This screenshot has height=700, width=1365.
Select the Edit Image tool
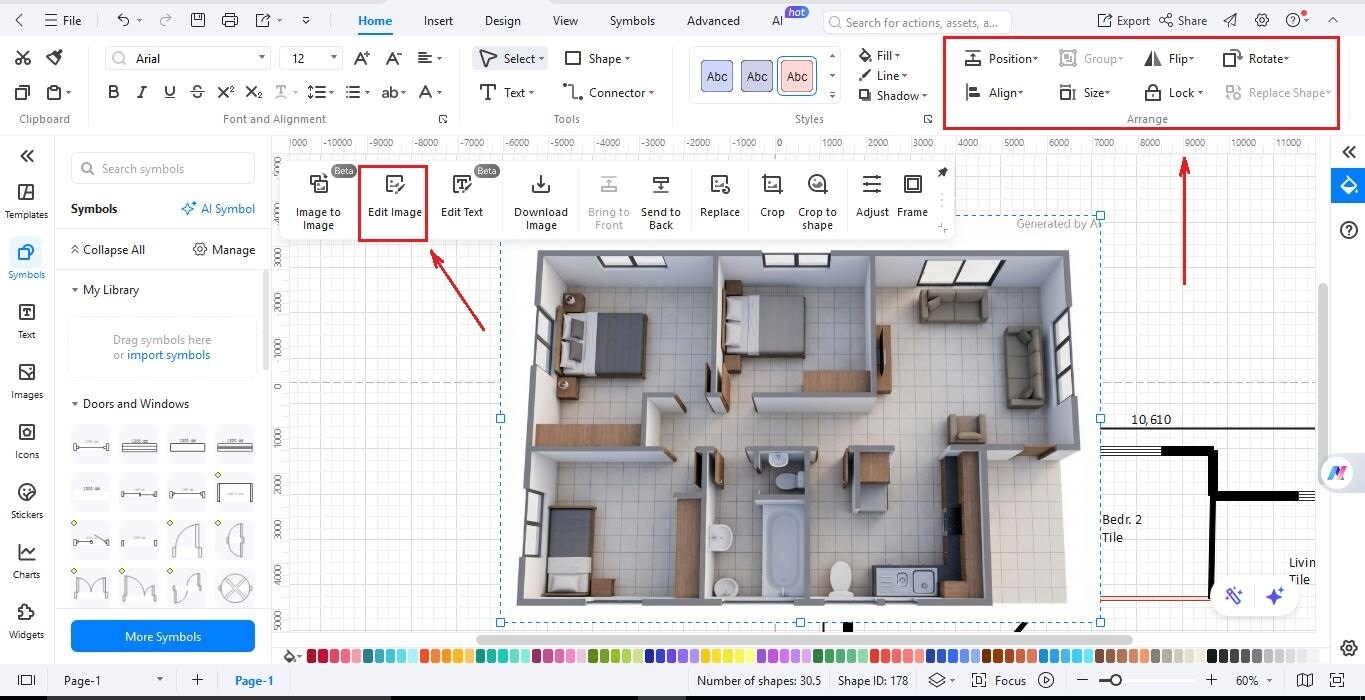click(393, 198)
